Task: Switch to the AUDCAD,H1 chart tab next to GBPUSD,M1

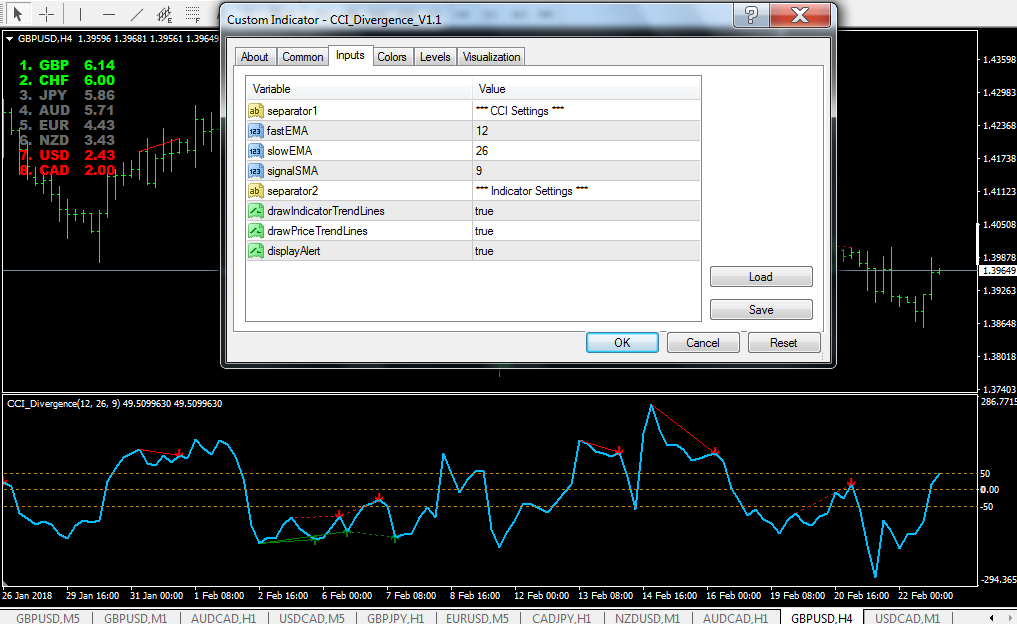Action: tap(224, 618)
